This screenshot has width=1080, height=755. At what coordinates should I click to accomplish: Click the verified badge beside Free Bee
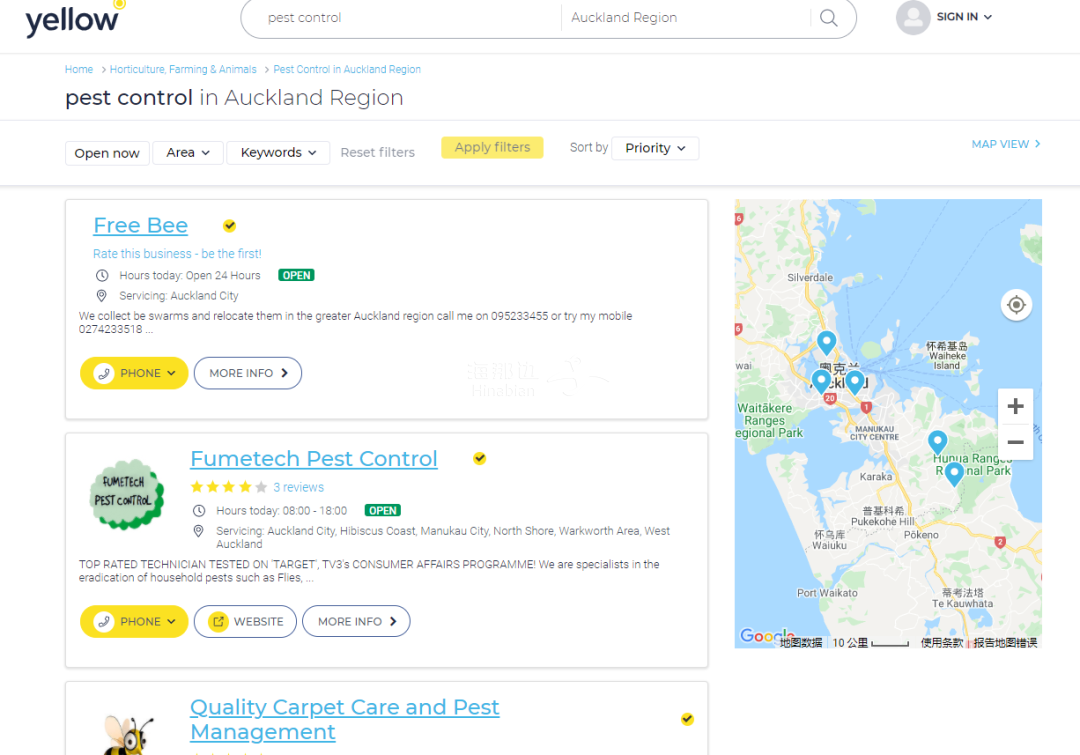(x=230, y=226)
